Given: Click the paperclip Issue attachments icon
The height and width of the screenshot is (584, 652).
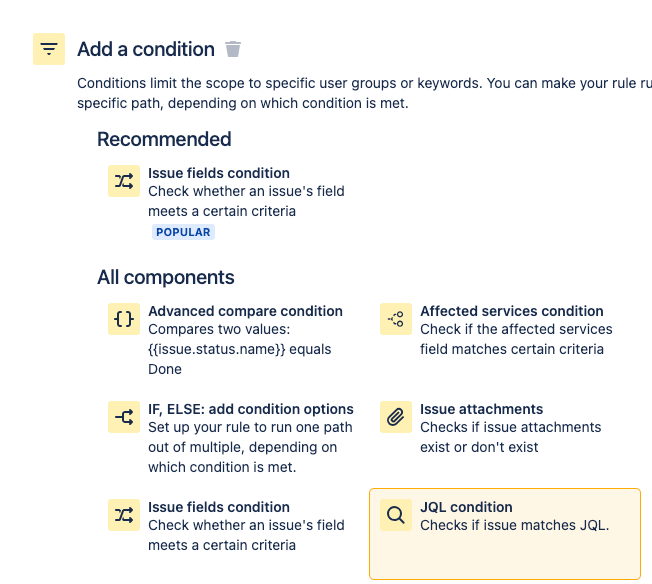Looking at the screenshot, I should coord(396,417).
